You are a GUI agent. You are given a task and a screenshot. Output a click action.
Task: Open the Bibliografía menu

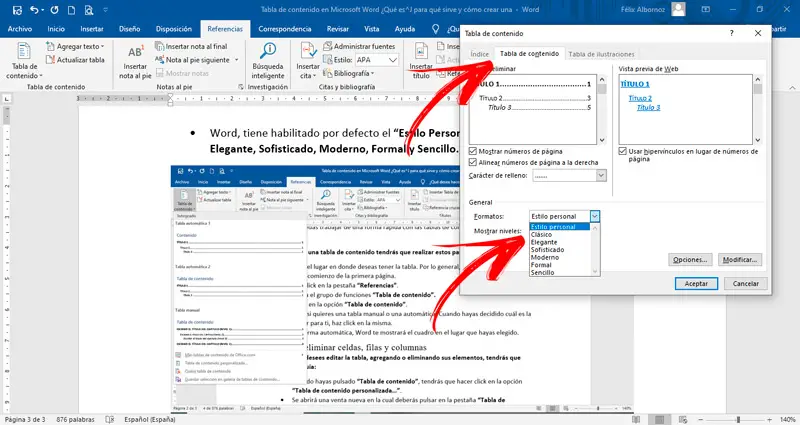point(349,73)
